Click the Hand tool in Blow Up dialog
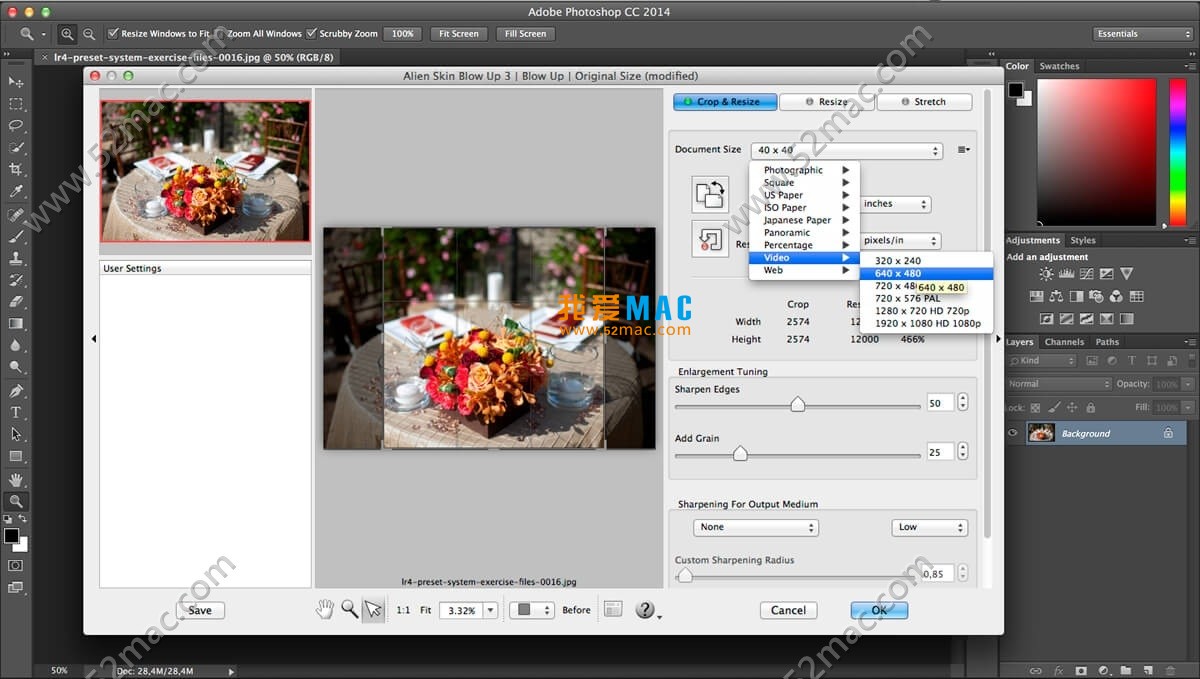The height and width of the screenshot is (679, 1200). pyautogui.click(x=325, y=609)
